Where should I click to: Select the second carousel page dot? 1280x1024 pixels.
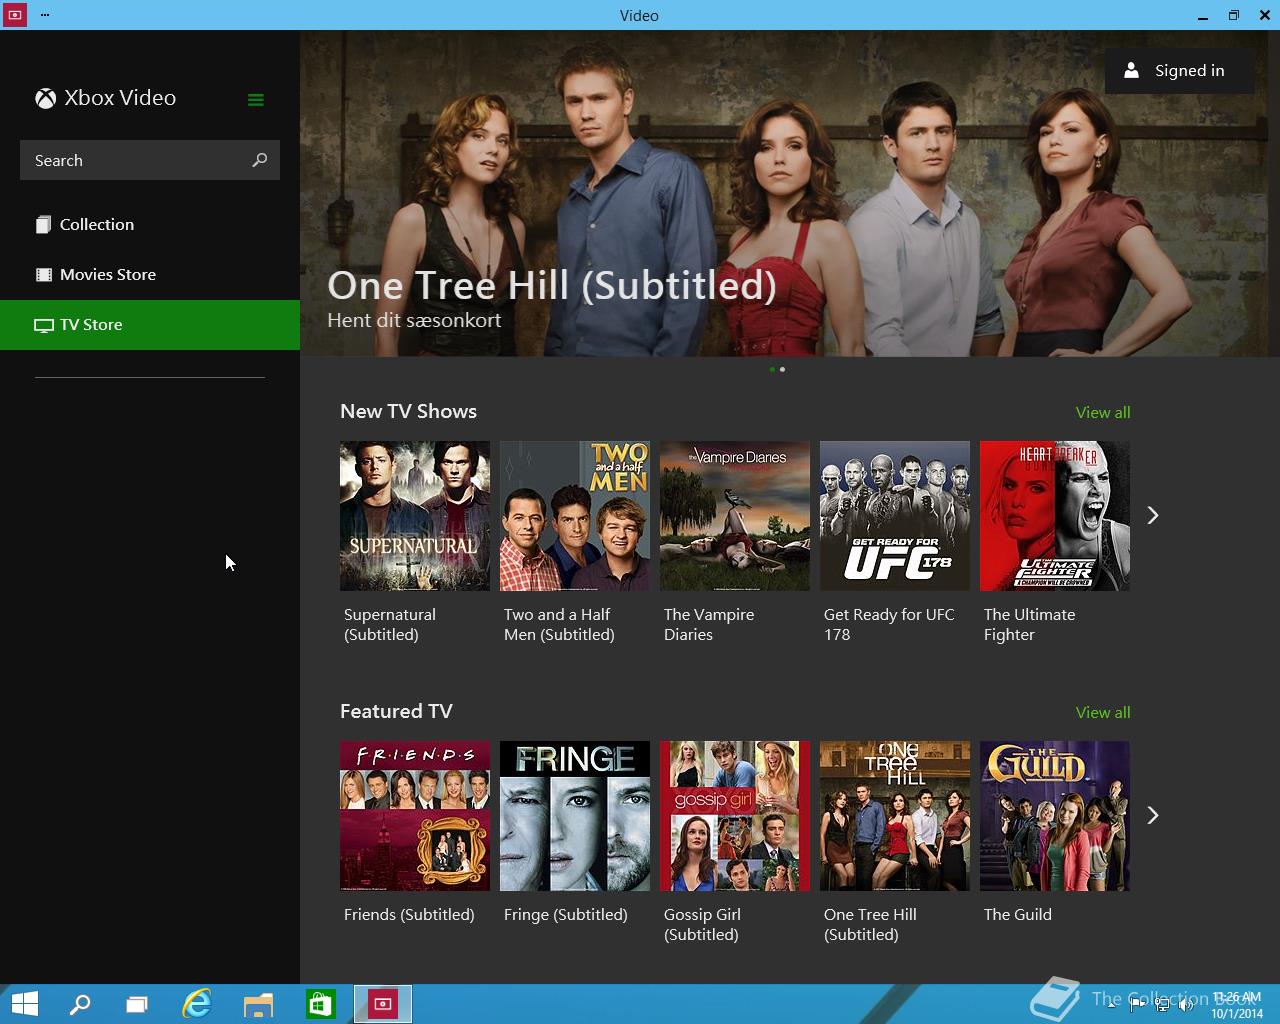point(782,370)
